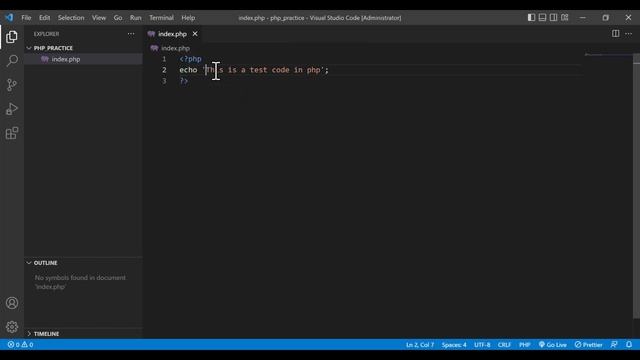Open the feedback icon in status bar
This screenshot has width=640, height=360.
(614, 345)
